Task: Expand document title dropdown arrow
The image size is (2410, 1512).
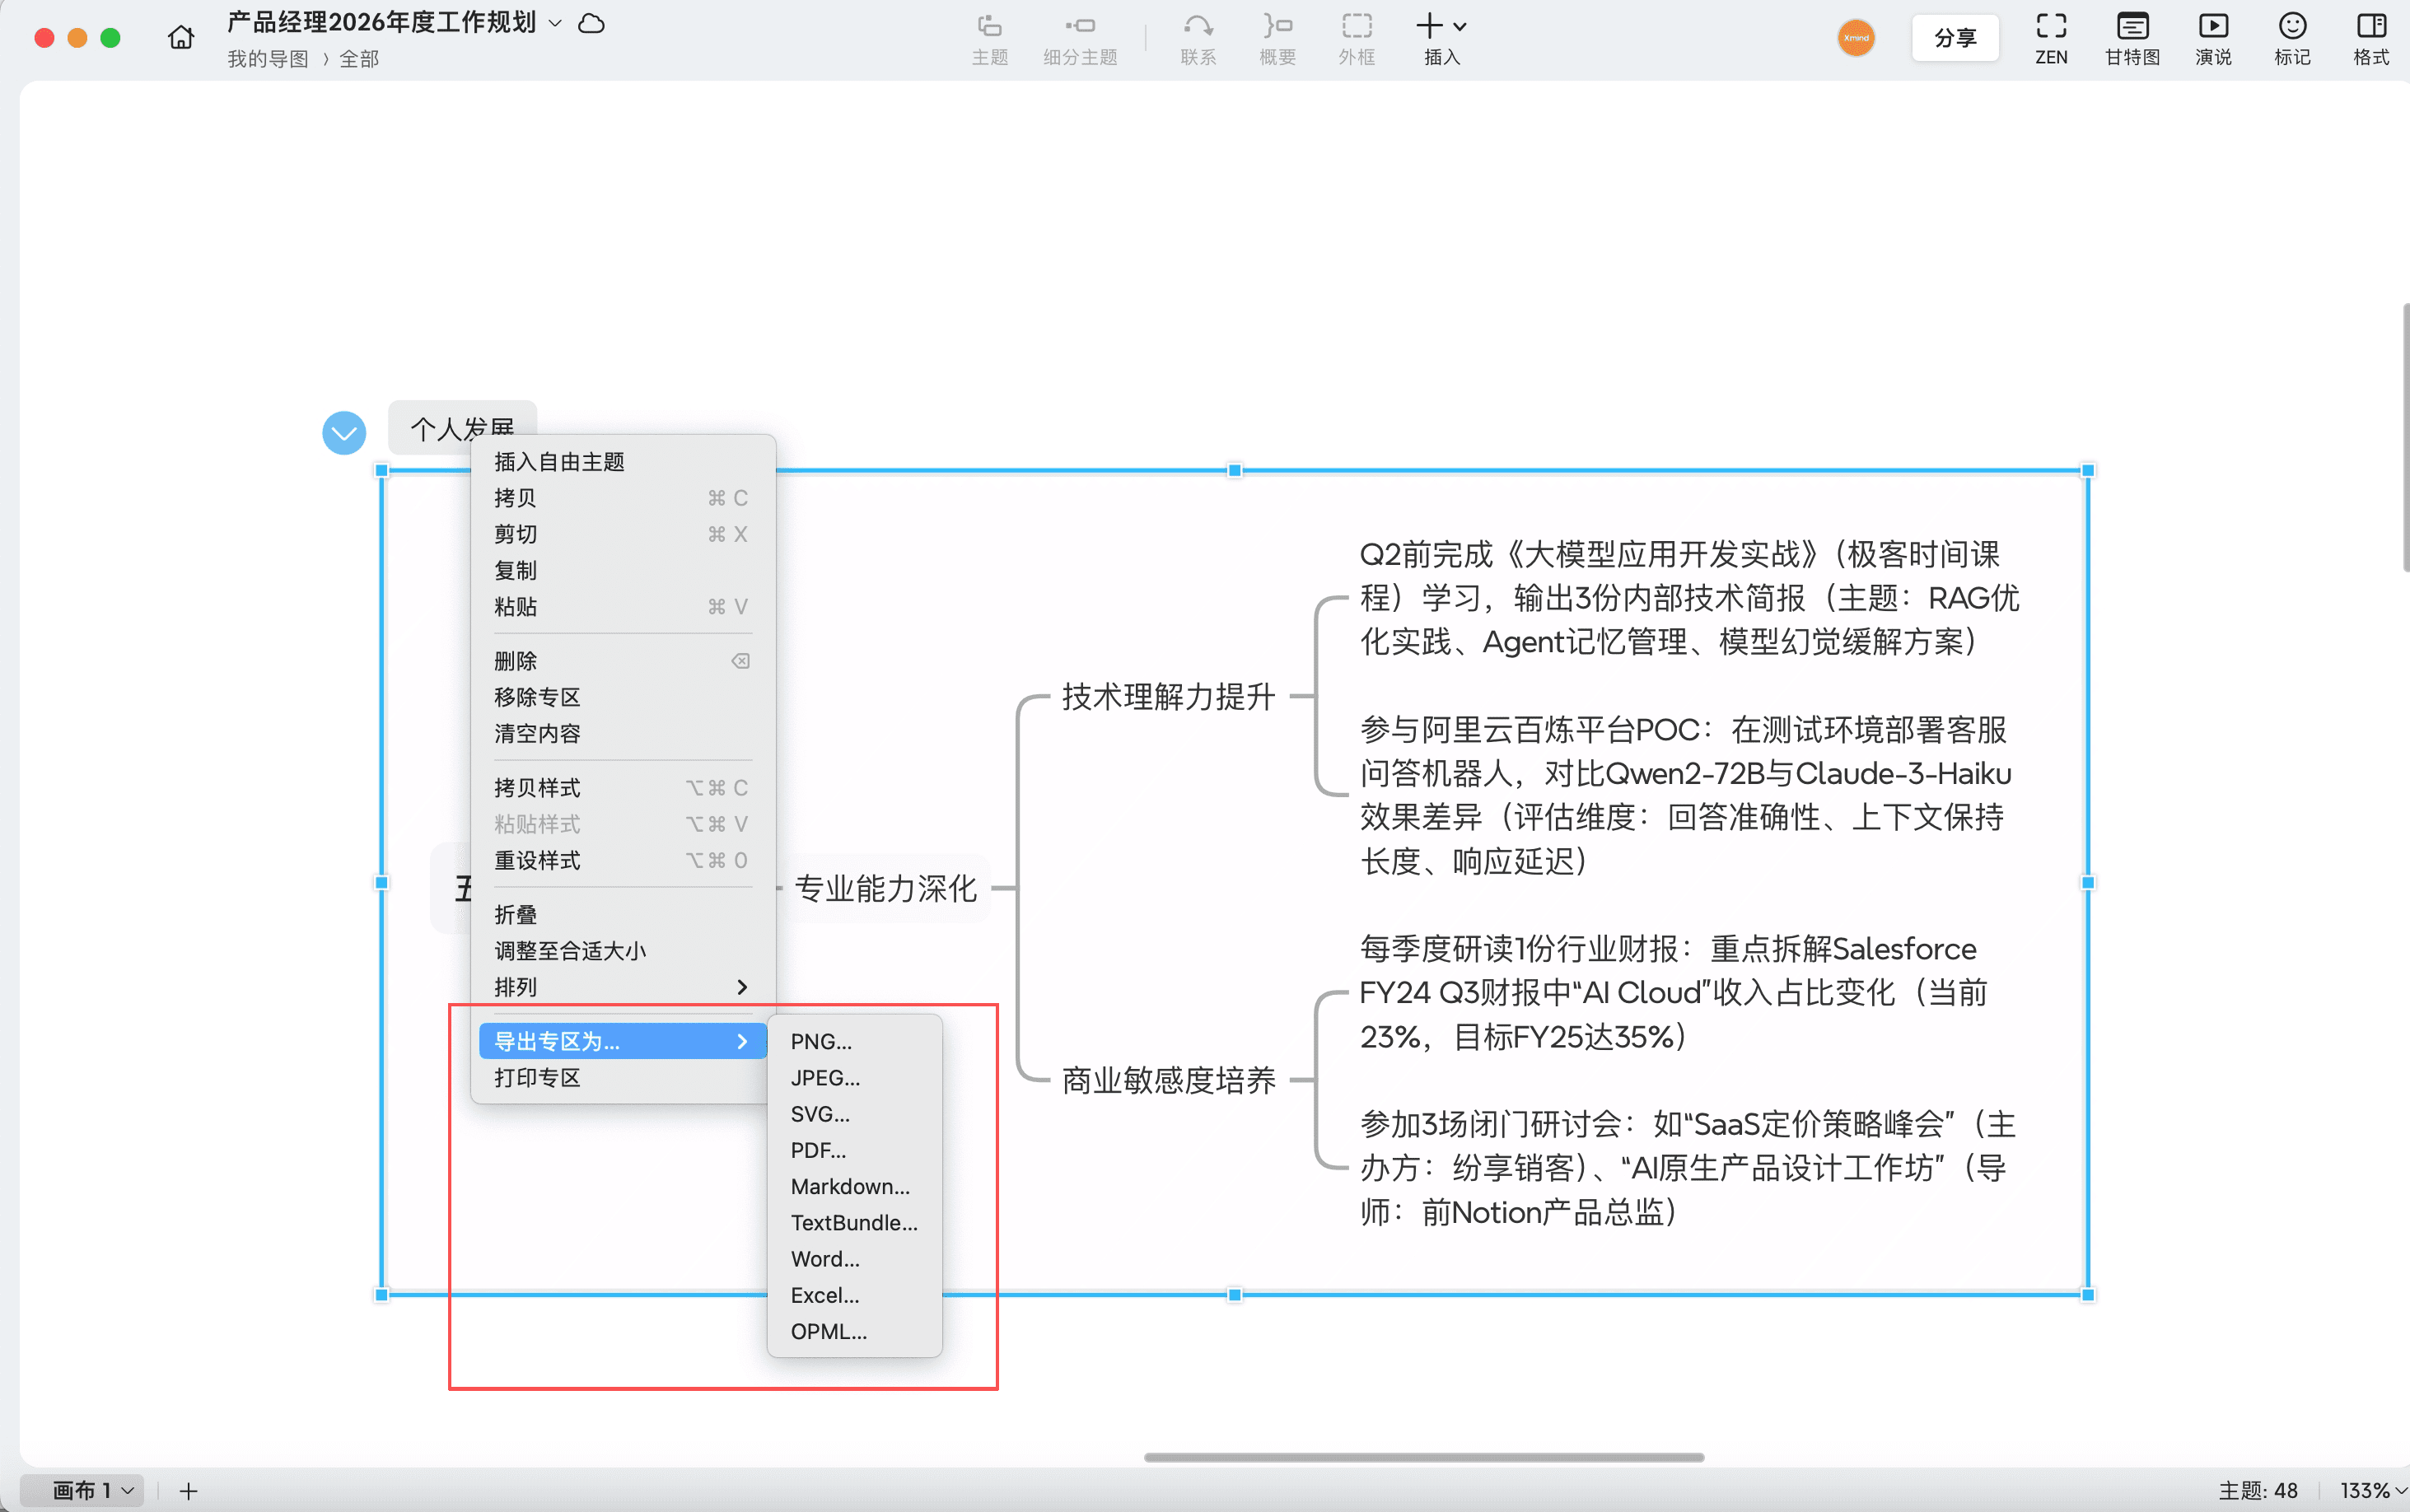Action: coord(556,24)
